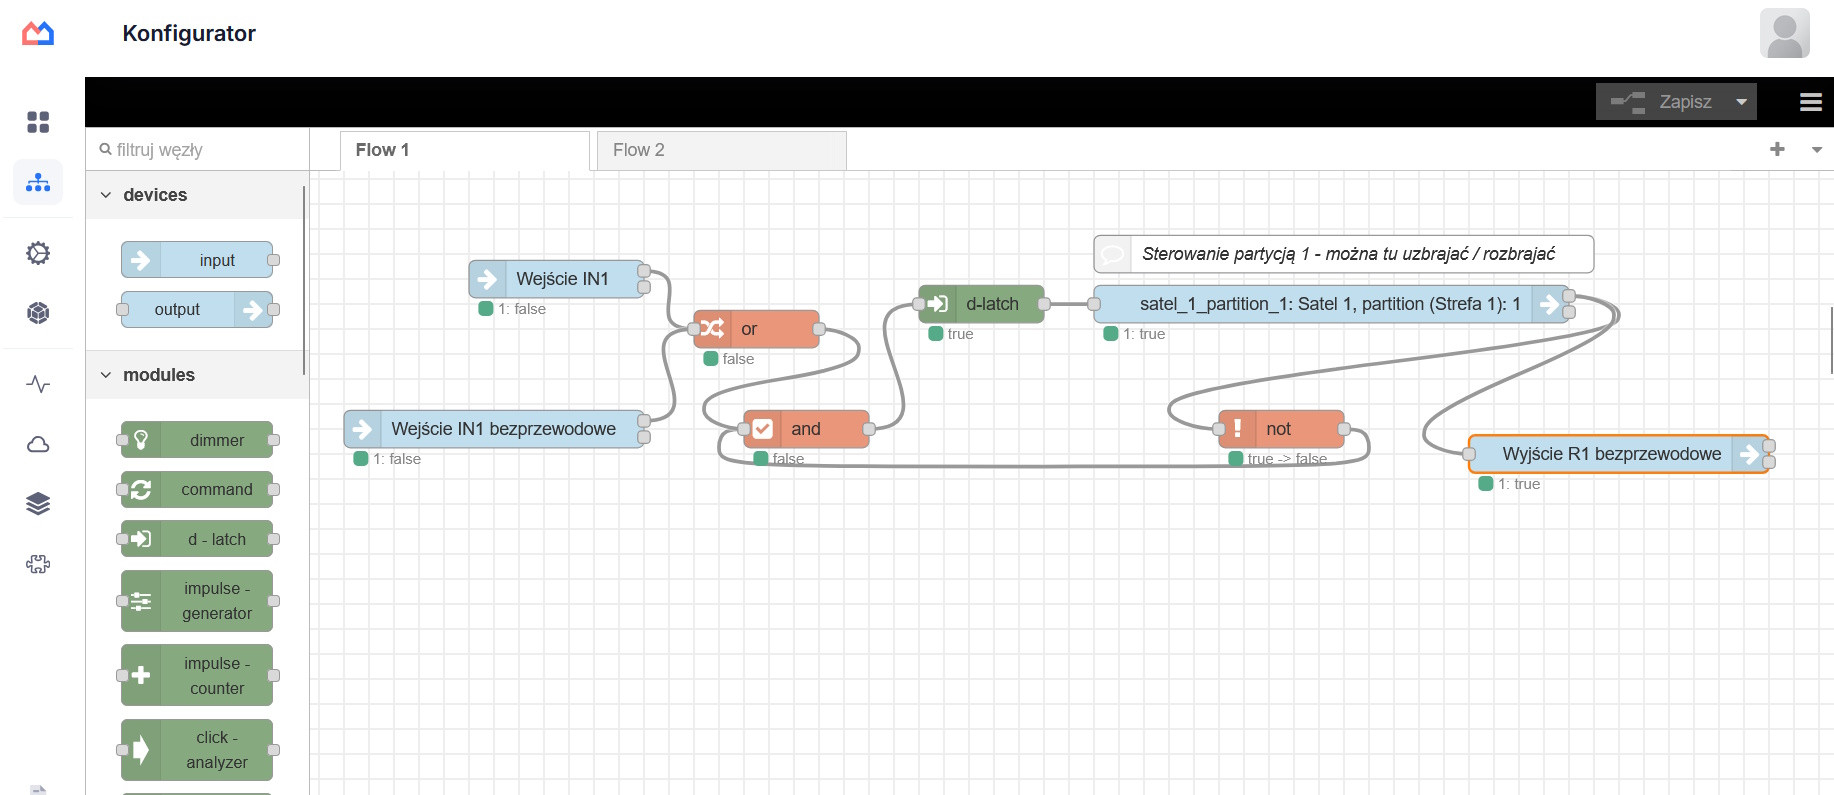The width and height of the screenshot is (1834, 795).
Task: Click the arrow icon on the satel partition node
Action: pyautogui.click(x=1549, y=304)
